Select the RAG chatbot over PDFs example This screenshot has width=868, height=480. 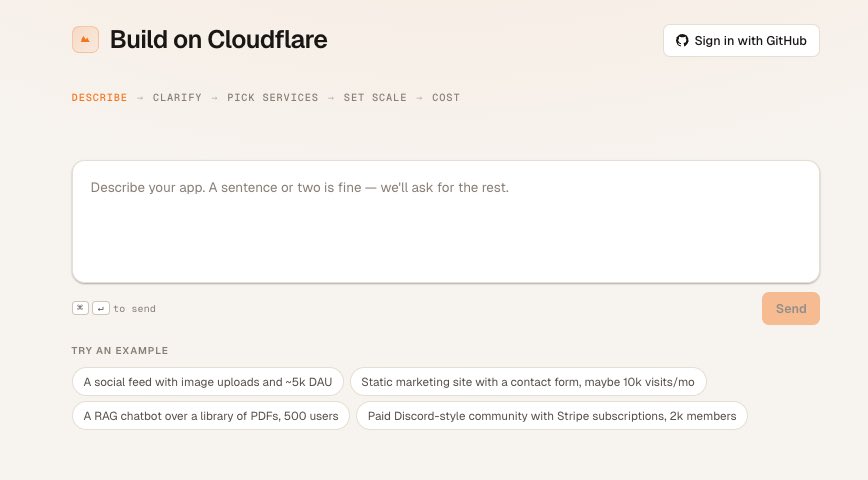pyautogui.click(x=211, y=416)
